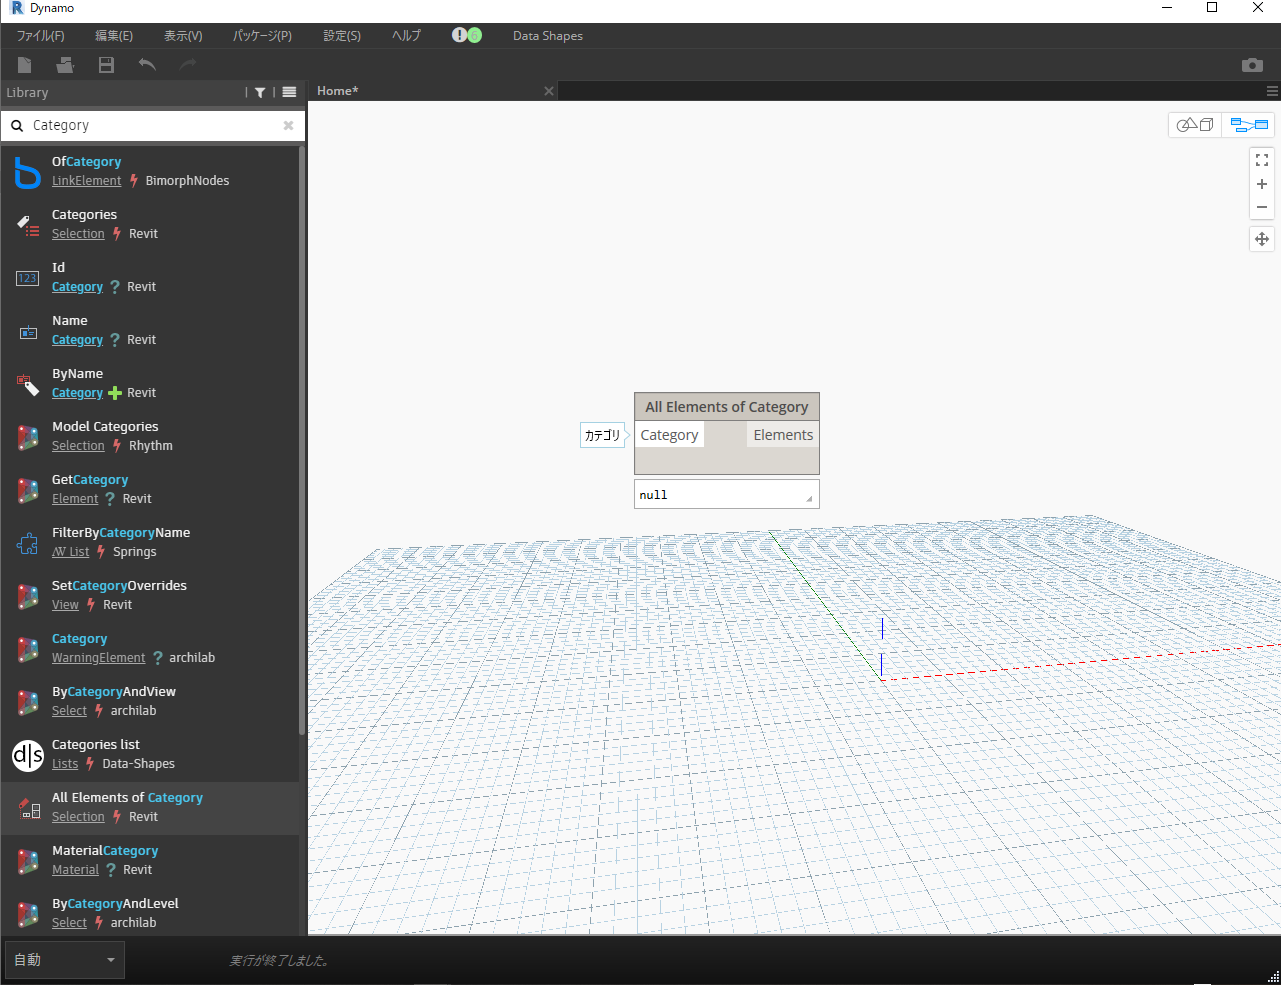Switch to graph view navigation

[x=1249, y=125]
